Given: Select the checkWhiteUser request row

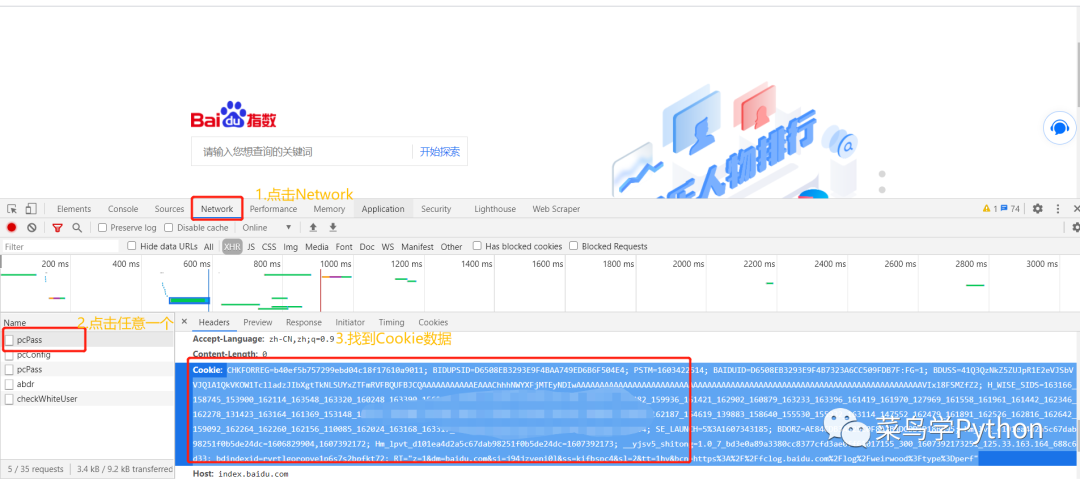Looking at the screenshot, I should pyautogui.click(x=87, y=399).
